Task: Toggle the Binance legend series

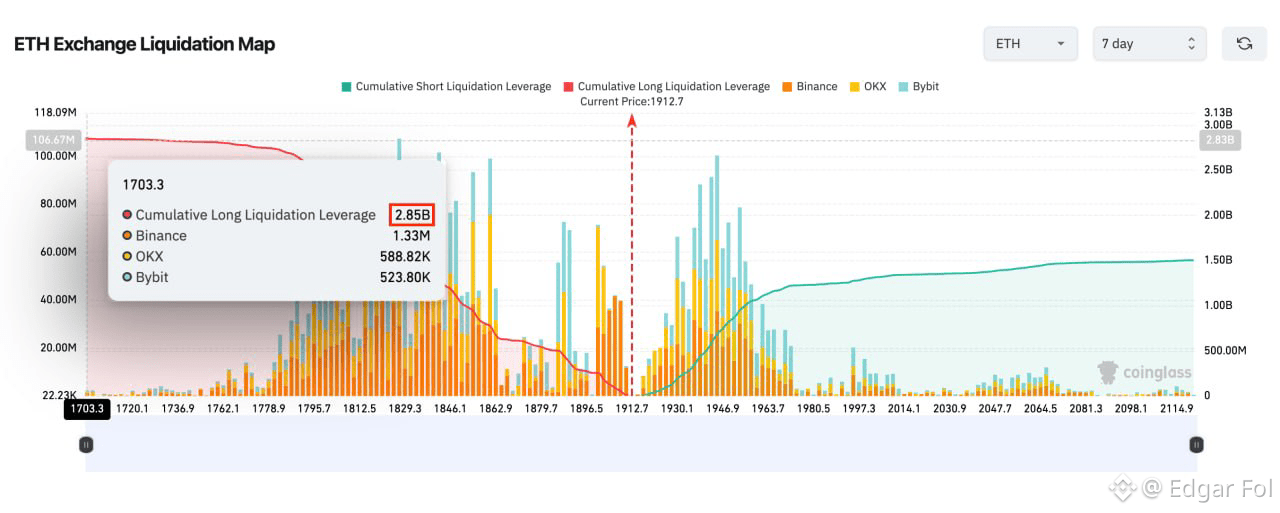Action: 809,87
